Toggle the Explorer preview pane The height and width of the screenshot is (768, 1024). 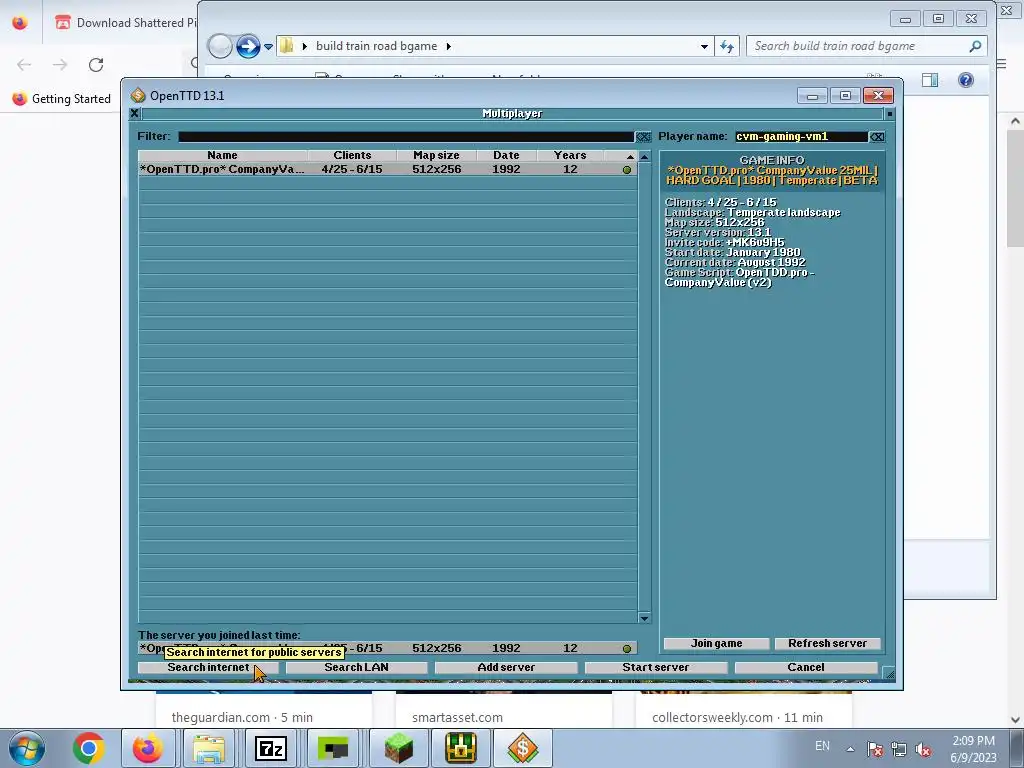point(930,80)
